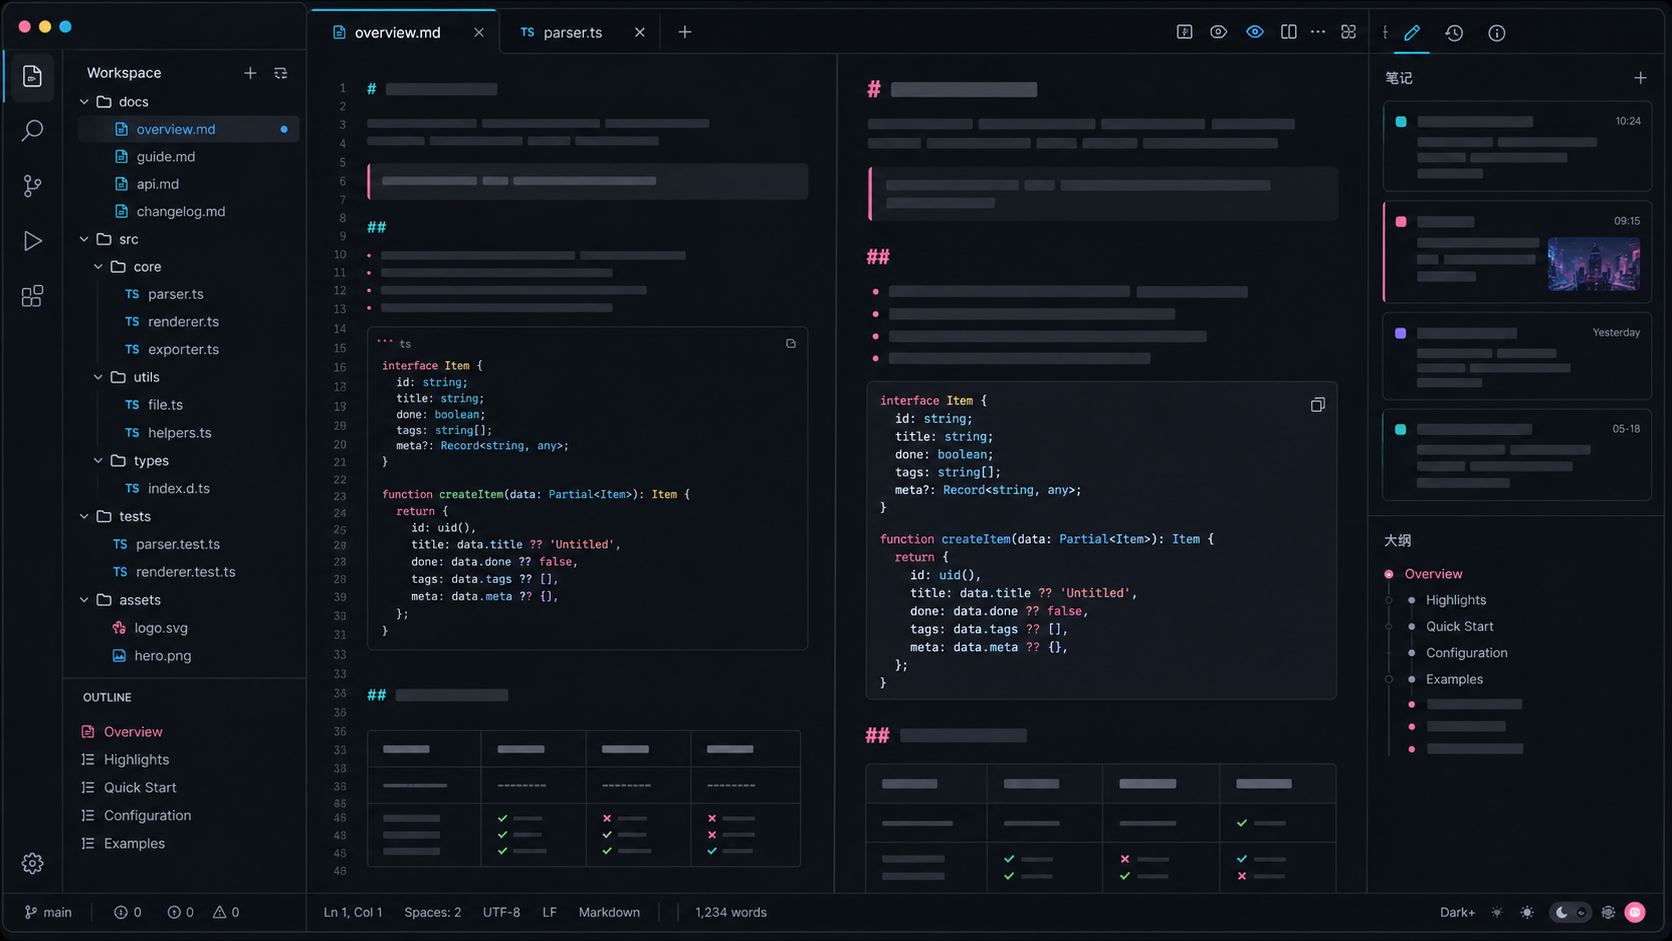Screen dimensions: 1672x941
Task: Select the overview.md editor tab
Action: [397, 32]
